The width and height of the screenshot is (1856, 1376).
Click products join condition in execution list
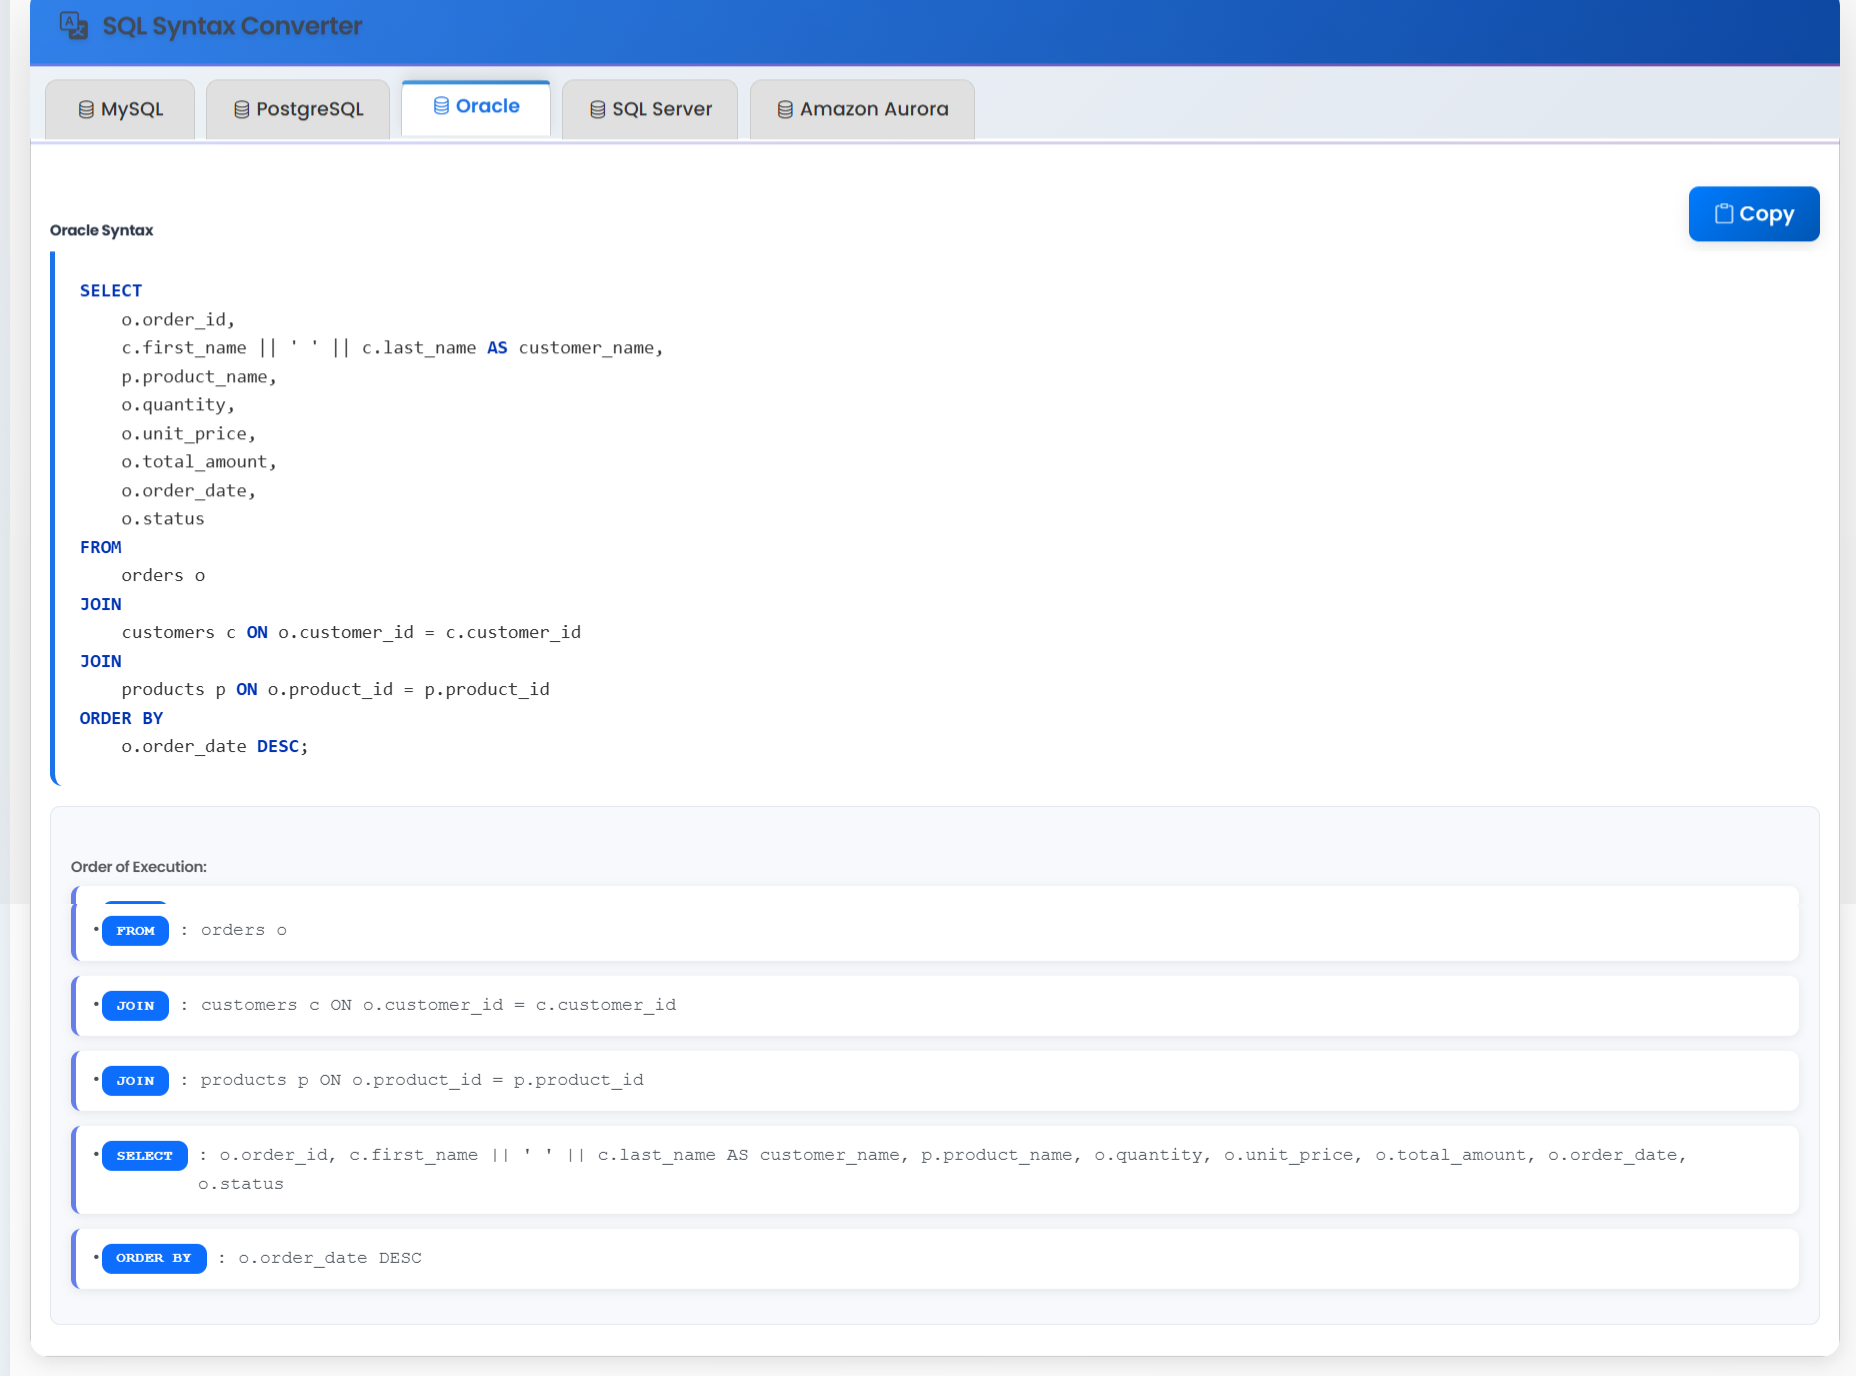[x=422, y=1080]
